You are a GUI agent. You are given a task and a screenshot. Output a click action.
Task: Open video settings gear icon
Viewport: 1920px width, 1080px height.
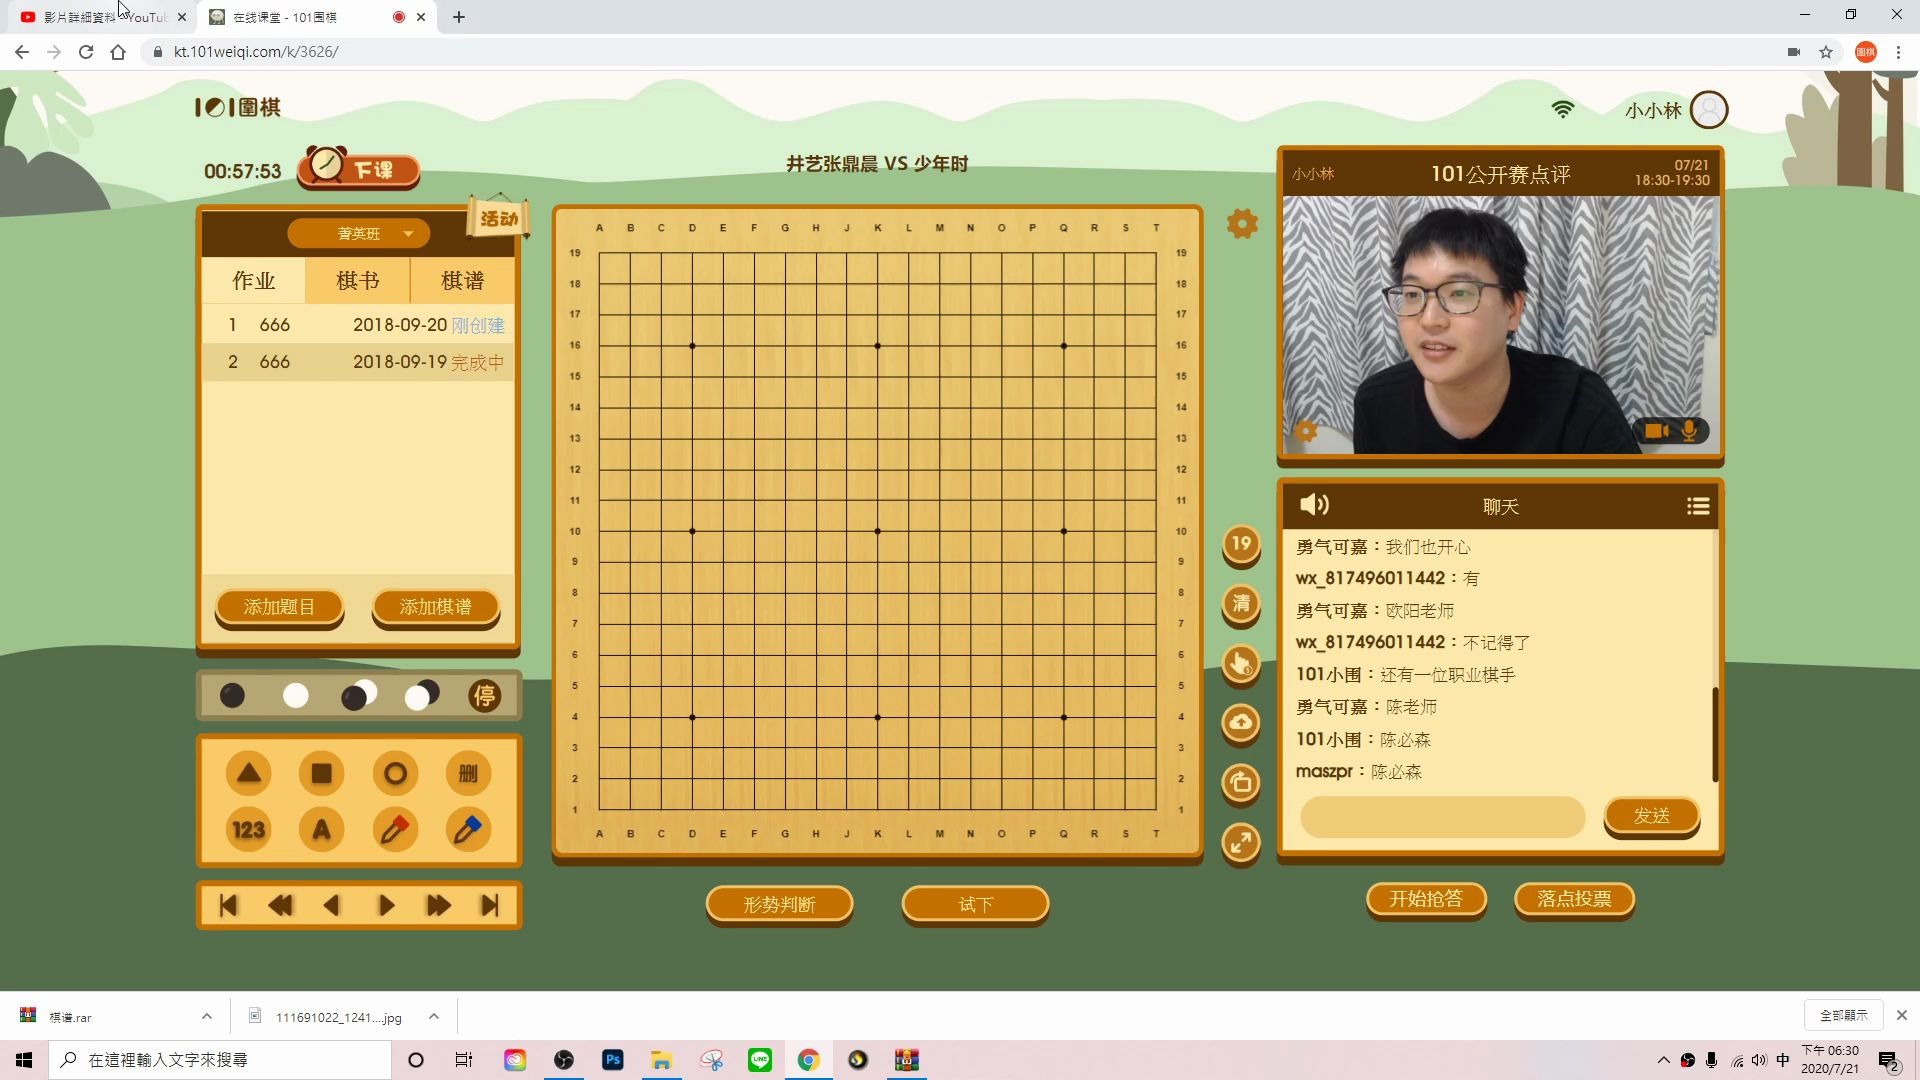[x=1306, y=431]
